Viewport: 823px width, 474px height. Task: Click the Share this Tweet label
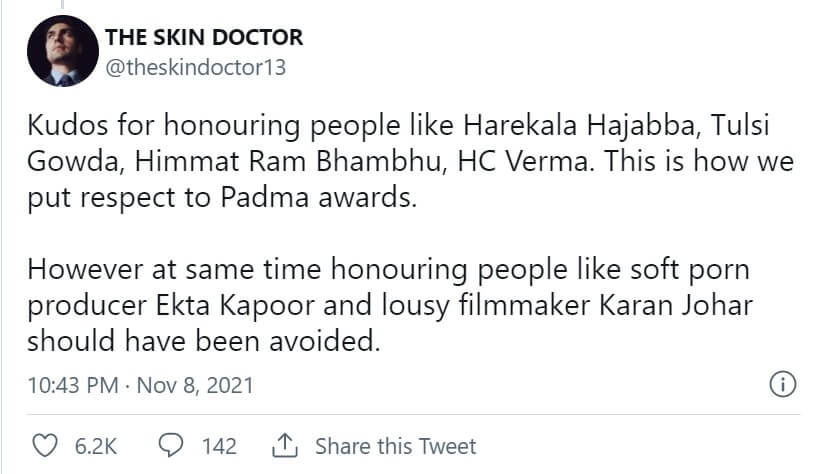[x=395, y=445]
